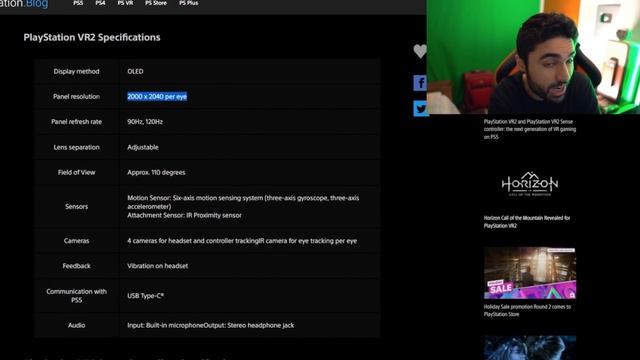
Task: Open the PS VR menu item
Action: tap(125, 3)
